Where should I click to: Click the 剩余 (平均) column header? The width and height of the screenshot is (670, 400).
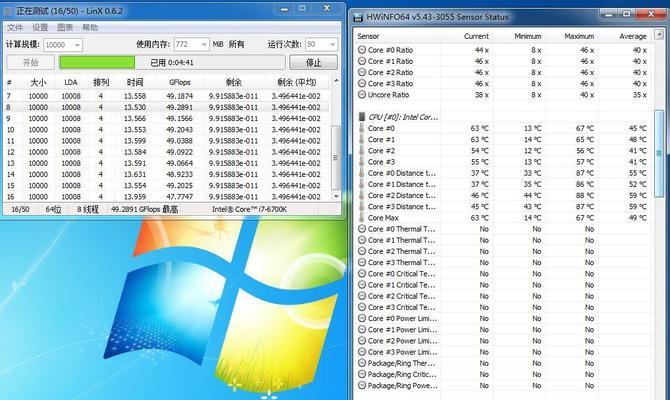pyautogui.click(x=297, y=82)
